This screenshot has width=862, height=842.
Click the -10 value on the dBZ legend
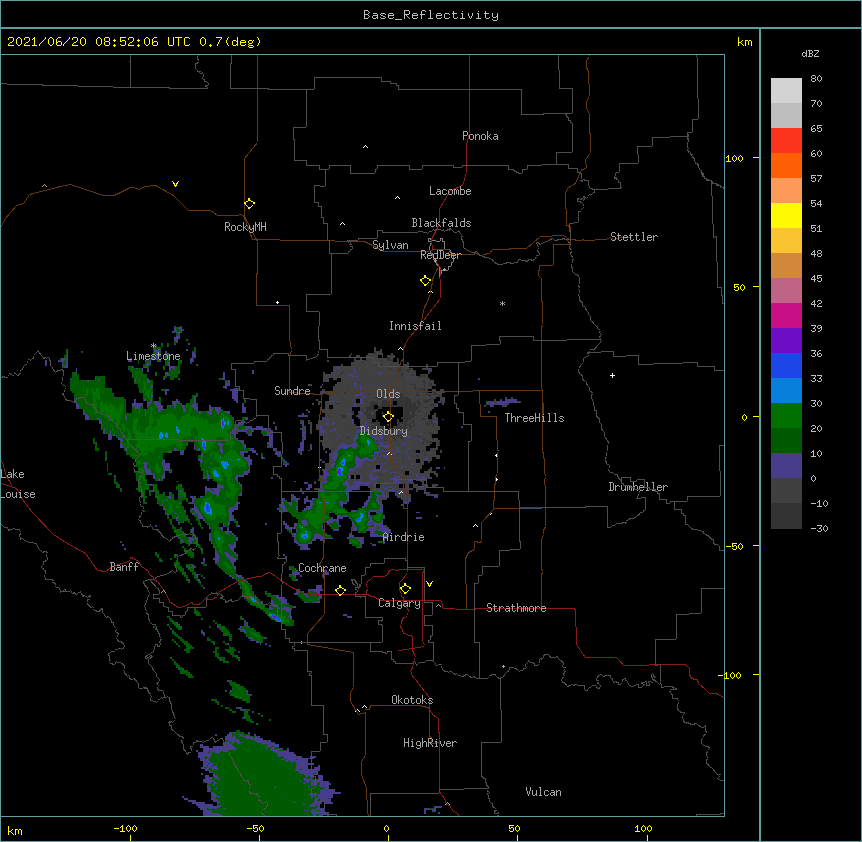coord(819,503)
